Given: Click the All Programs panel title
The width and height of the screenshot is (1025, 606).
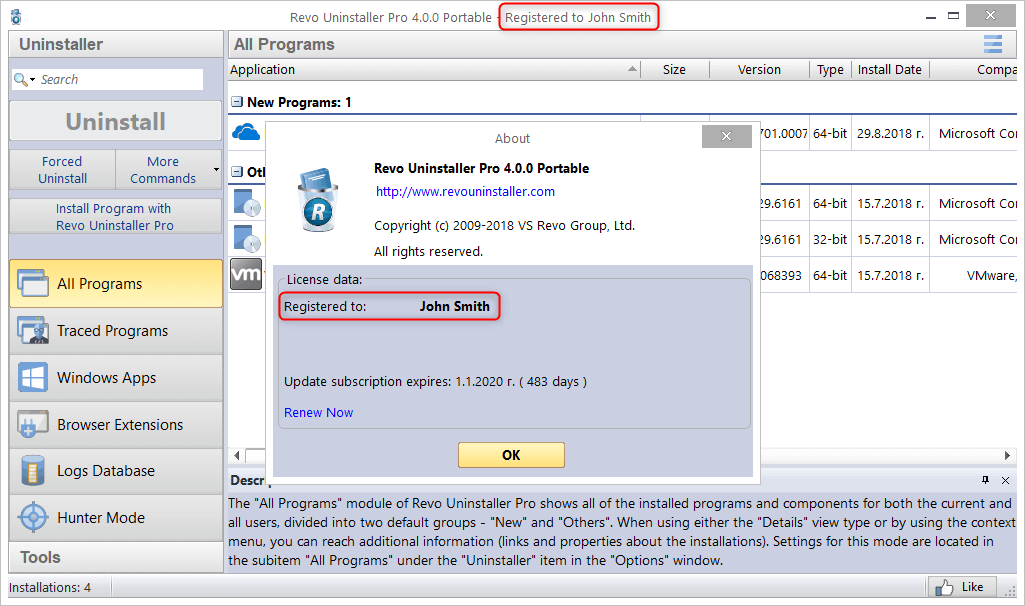Looking at the screenshot, I should [x=284, y=44].
